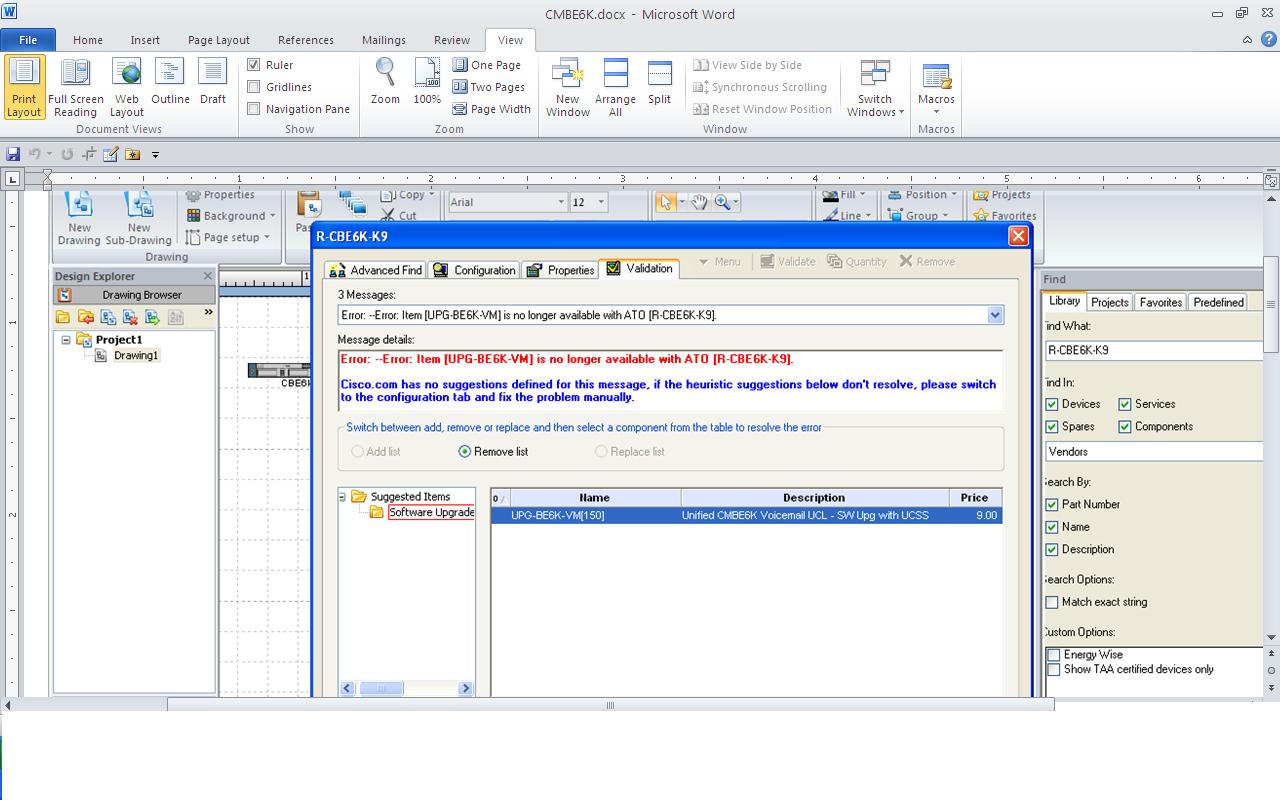Screen dimensions: 1280x800
Task: Open a New Window
Action: point(567,87)
